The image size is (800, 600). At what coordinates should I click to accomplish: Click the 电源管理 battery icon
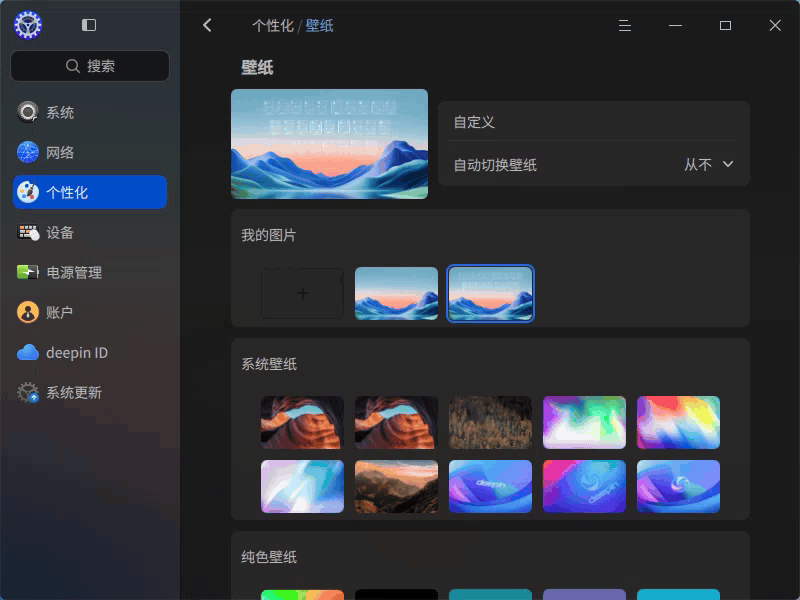28,272
